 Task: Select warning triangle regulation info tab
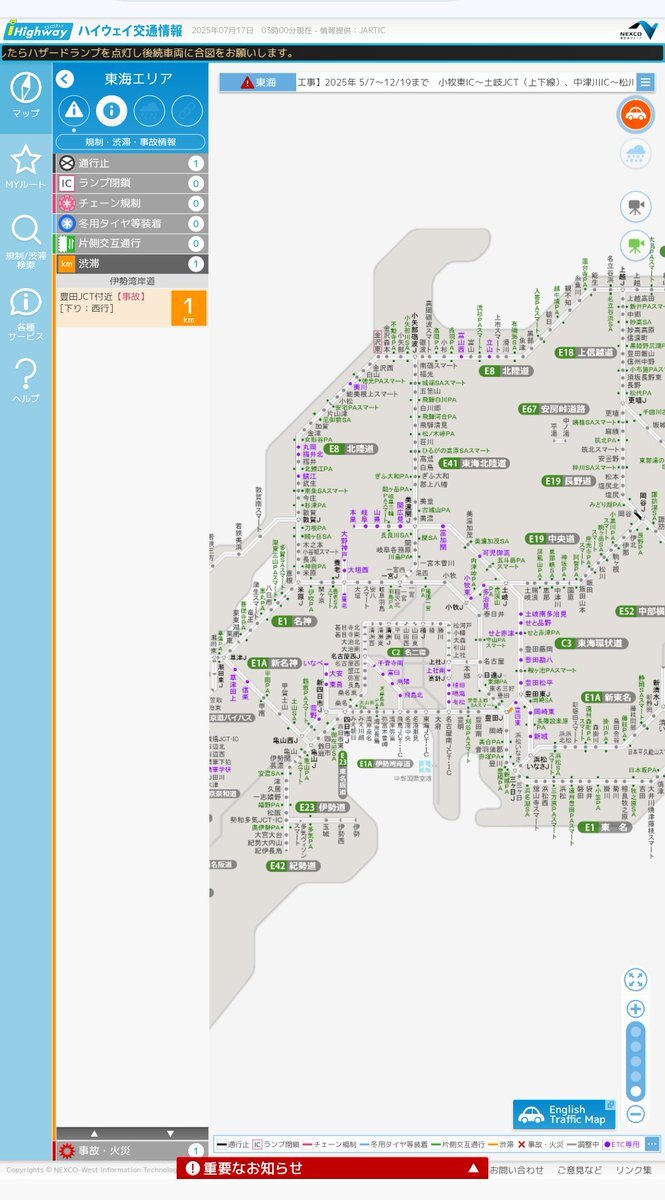[x=74, y=110]
